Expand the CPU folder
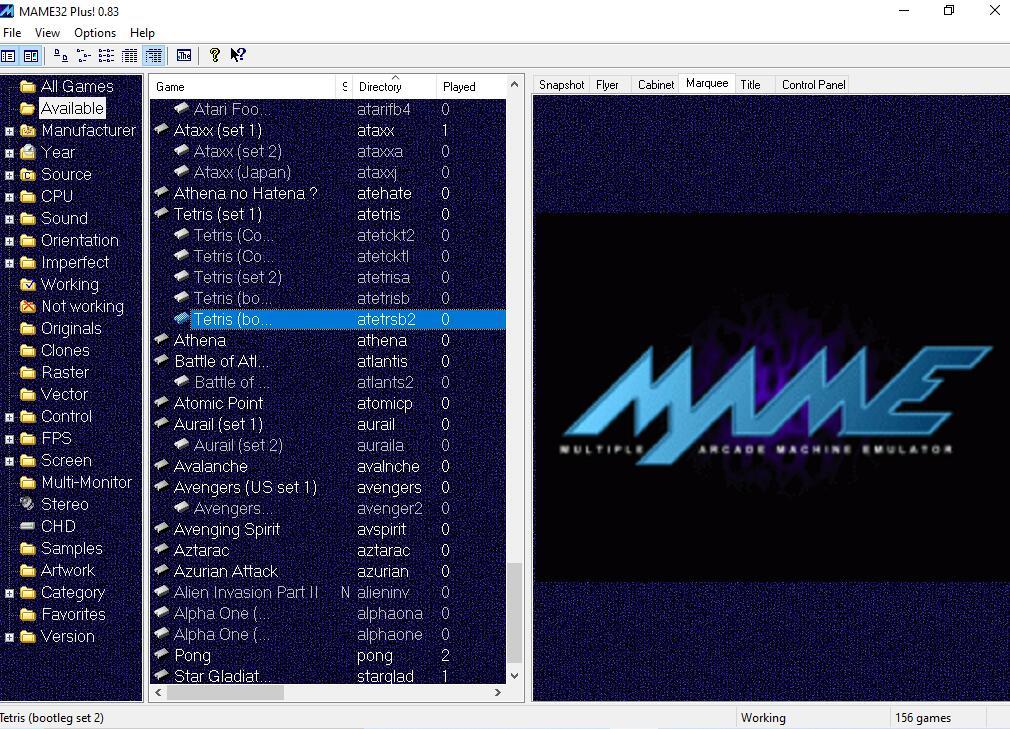 coord(9,197)
